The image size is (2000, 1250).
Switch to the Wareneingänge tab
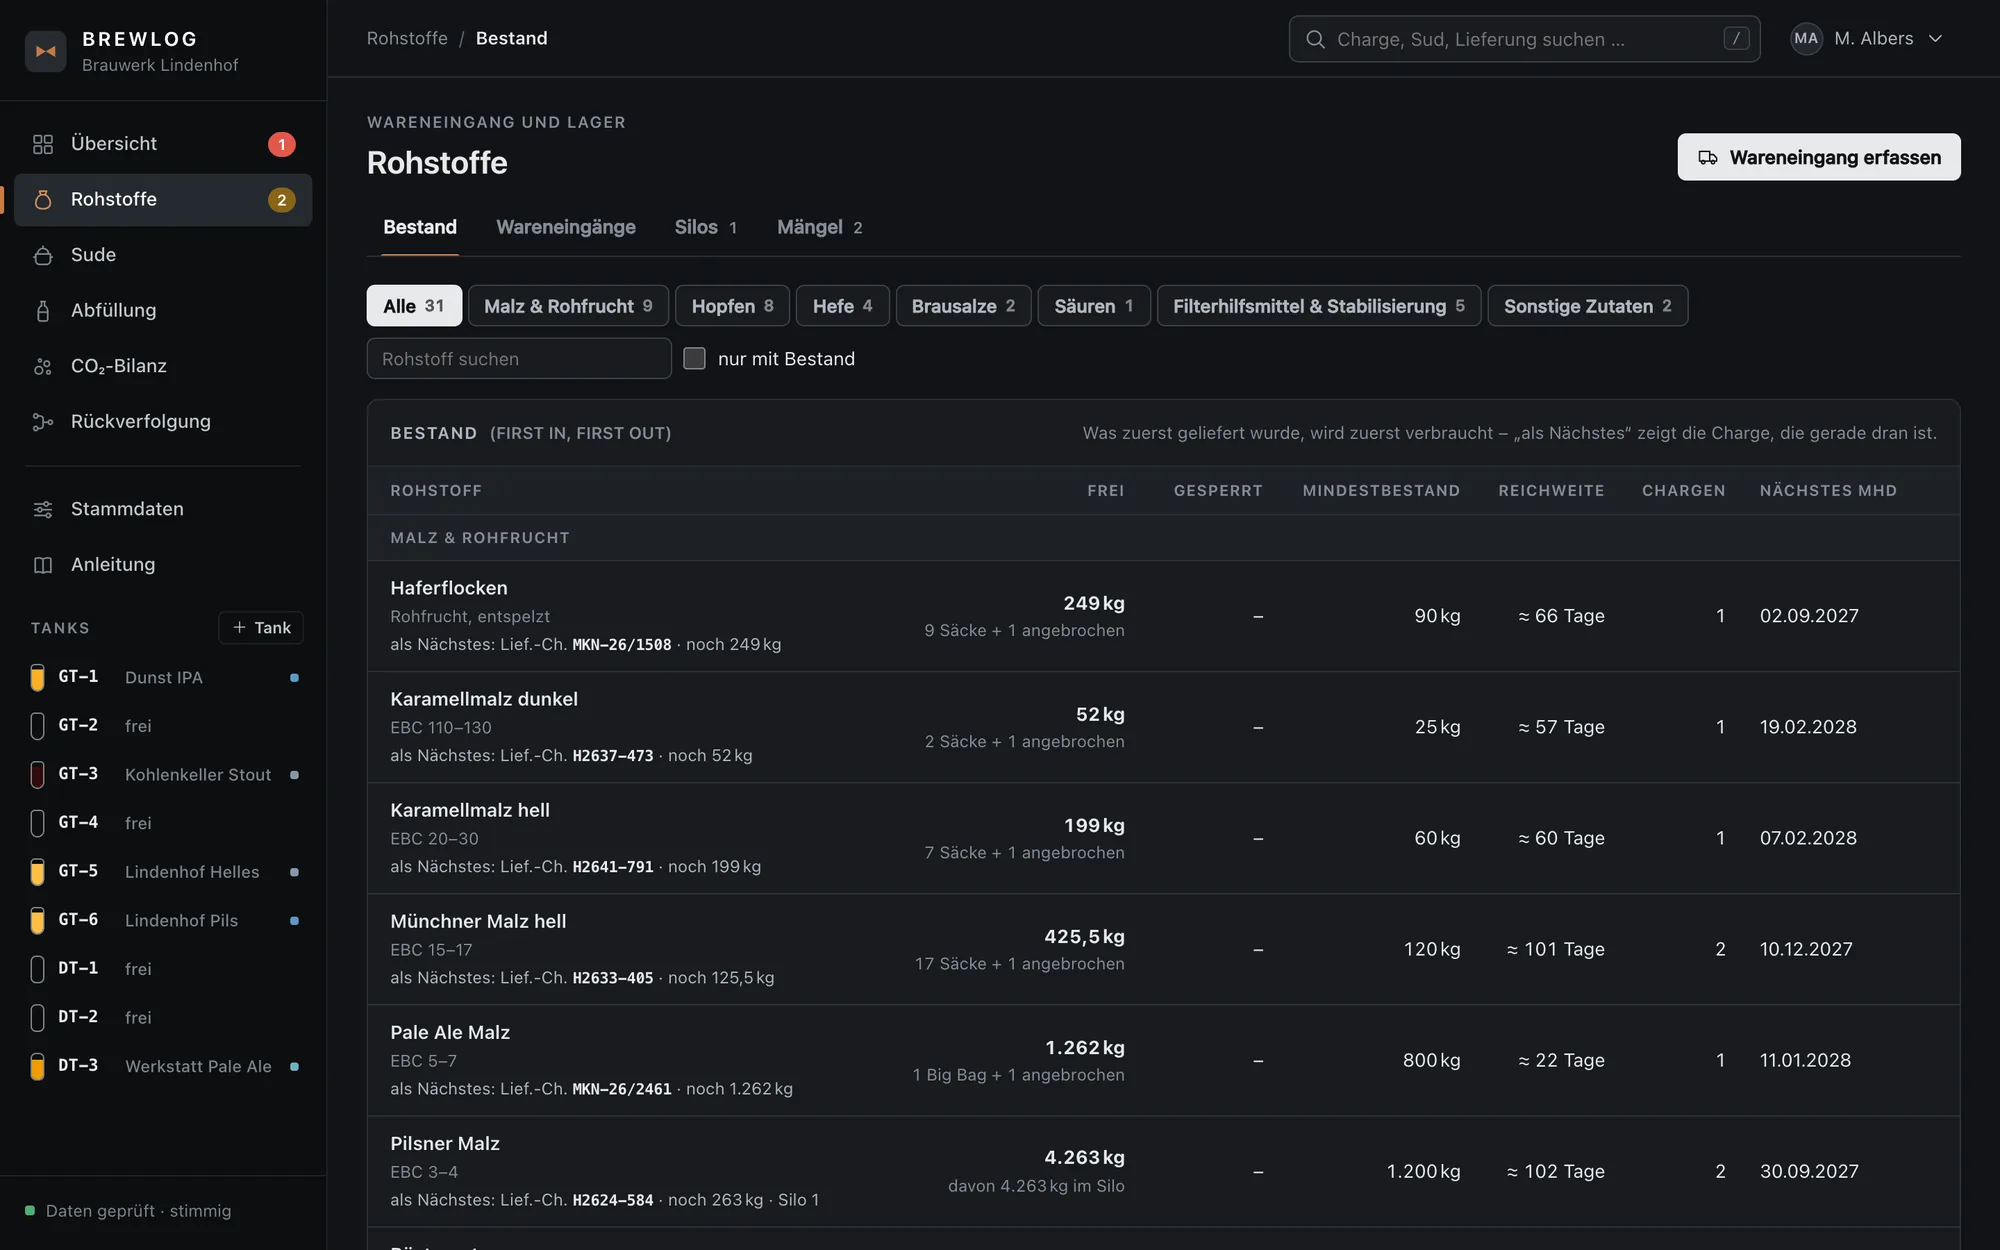[566, 227]
